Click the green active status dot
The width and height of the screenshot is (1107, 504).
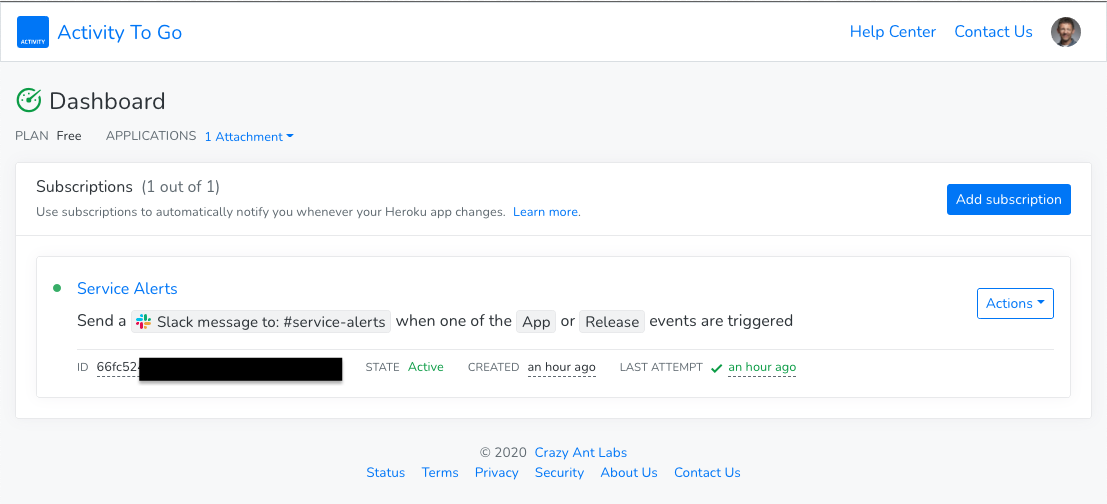click(57, 288)
